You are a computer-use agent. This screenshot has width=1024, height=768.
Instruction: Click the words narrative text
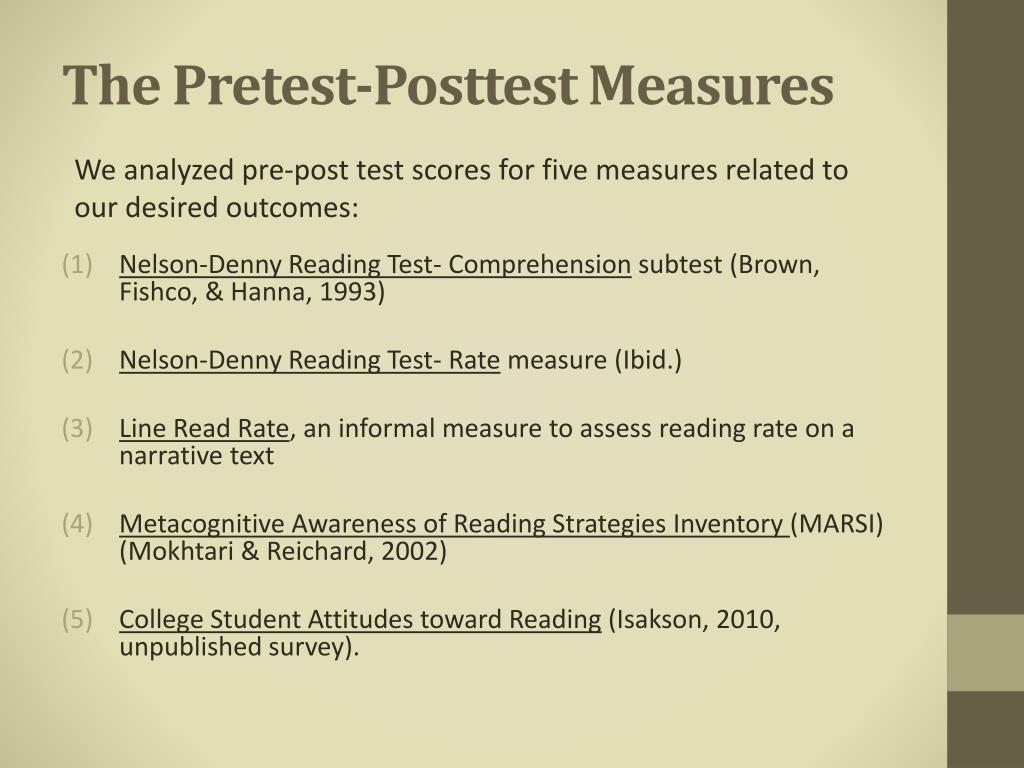point(197,456)
